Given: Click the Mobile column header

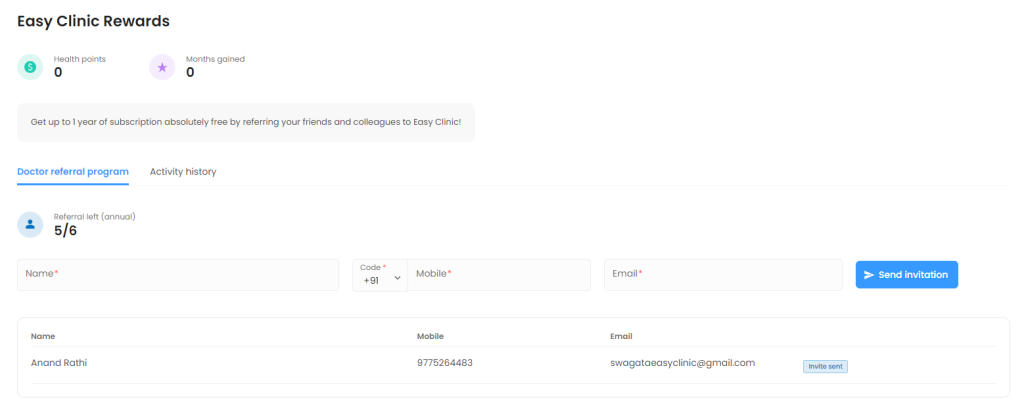Looking at the screenshot, I should pyautogui.click(x=430, y=336).
